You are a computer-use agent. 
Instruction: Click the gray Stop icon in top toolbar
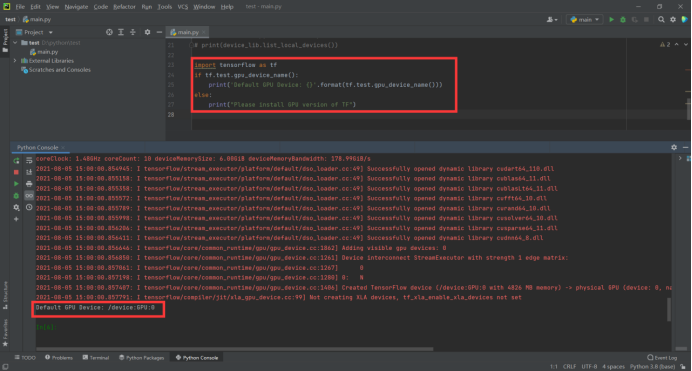click(646, 19)
